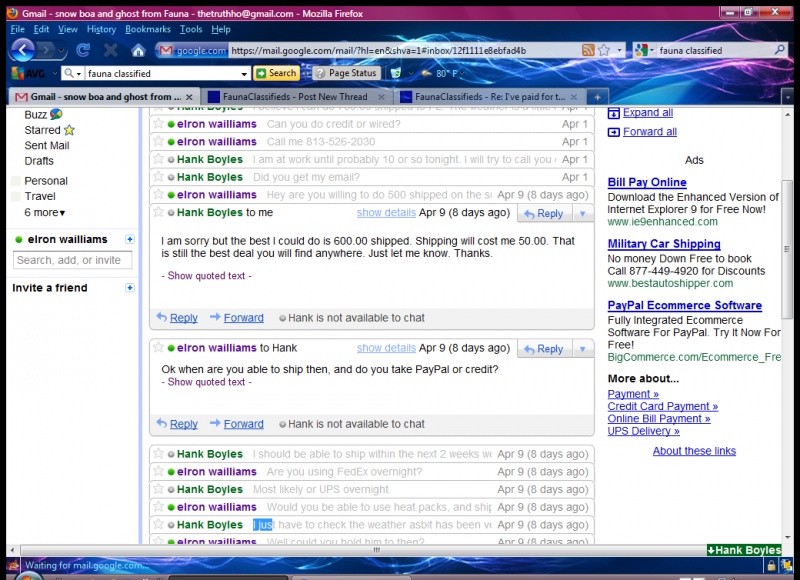Open Sent Mail folder

pyautogui.click(x=46, y=145)
